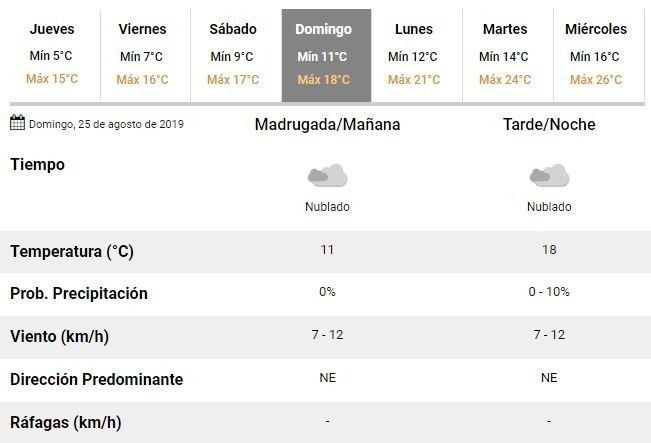The image size is (651, 443).
Task: Click the Tarde/Noche cloud icon
Action: tap(549, 177)
